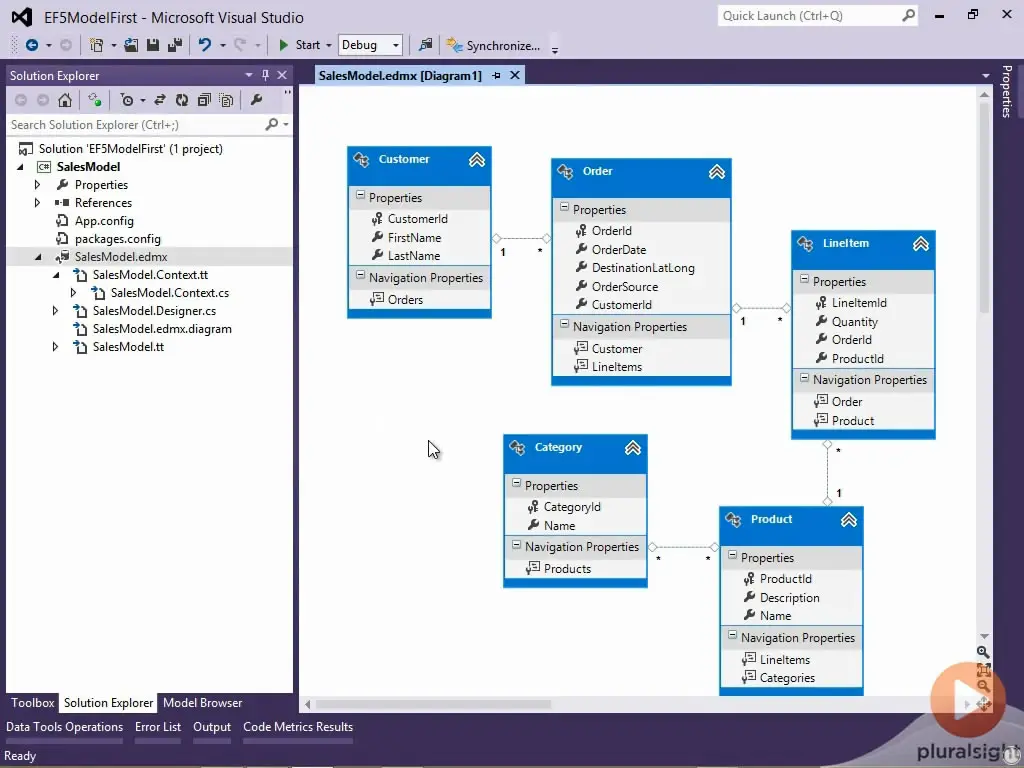The width and height of the screenshot is (1024, 768).
Task: Toggle Show All Files in Solution Explorer
Action: point(227,100)
